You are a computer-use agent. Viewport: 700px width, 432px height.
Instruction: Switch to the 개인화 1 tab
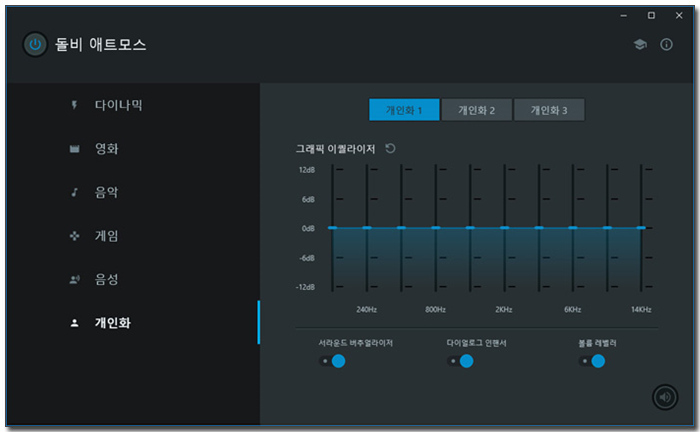click(404, 110)
